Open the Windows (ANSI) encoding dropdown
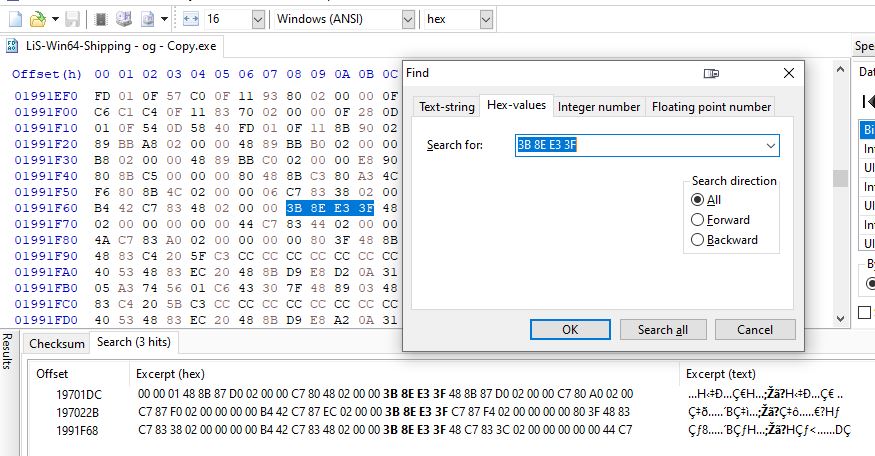 coord(407,19)
